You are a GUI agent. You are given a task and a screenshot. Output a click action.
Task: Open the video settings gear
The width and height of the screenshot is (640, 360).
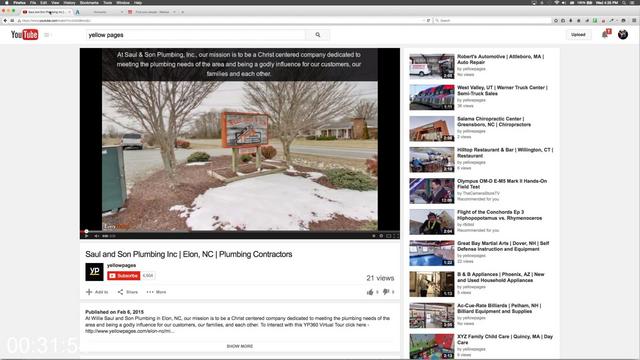(x=381, y=236)
